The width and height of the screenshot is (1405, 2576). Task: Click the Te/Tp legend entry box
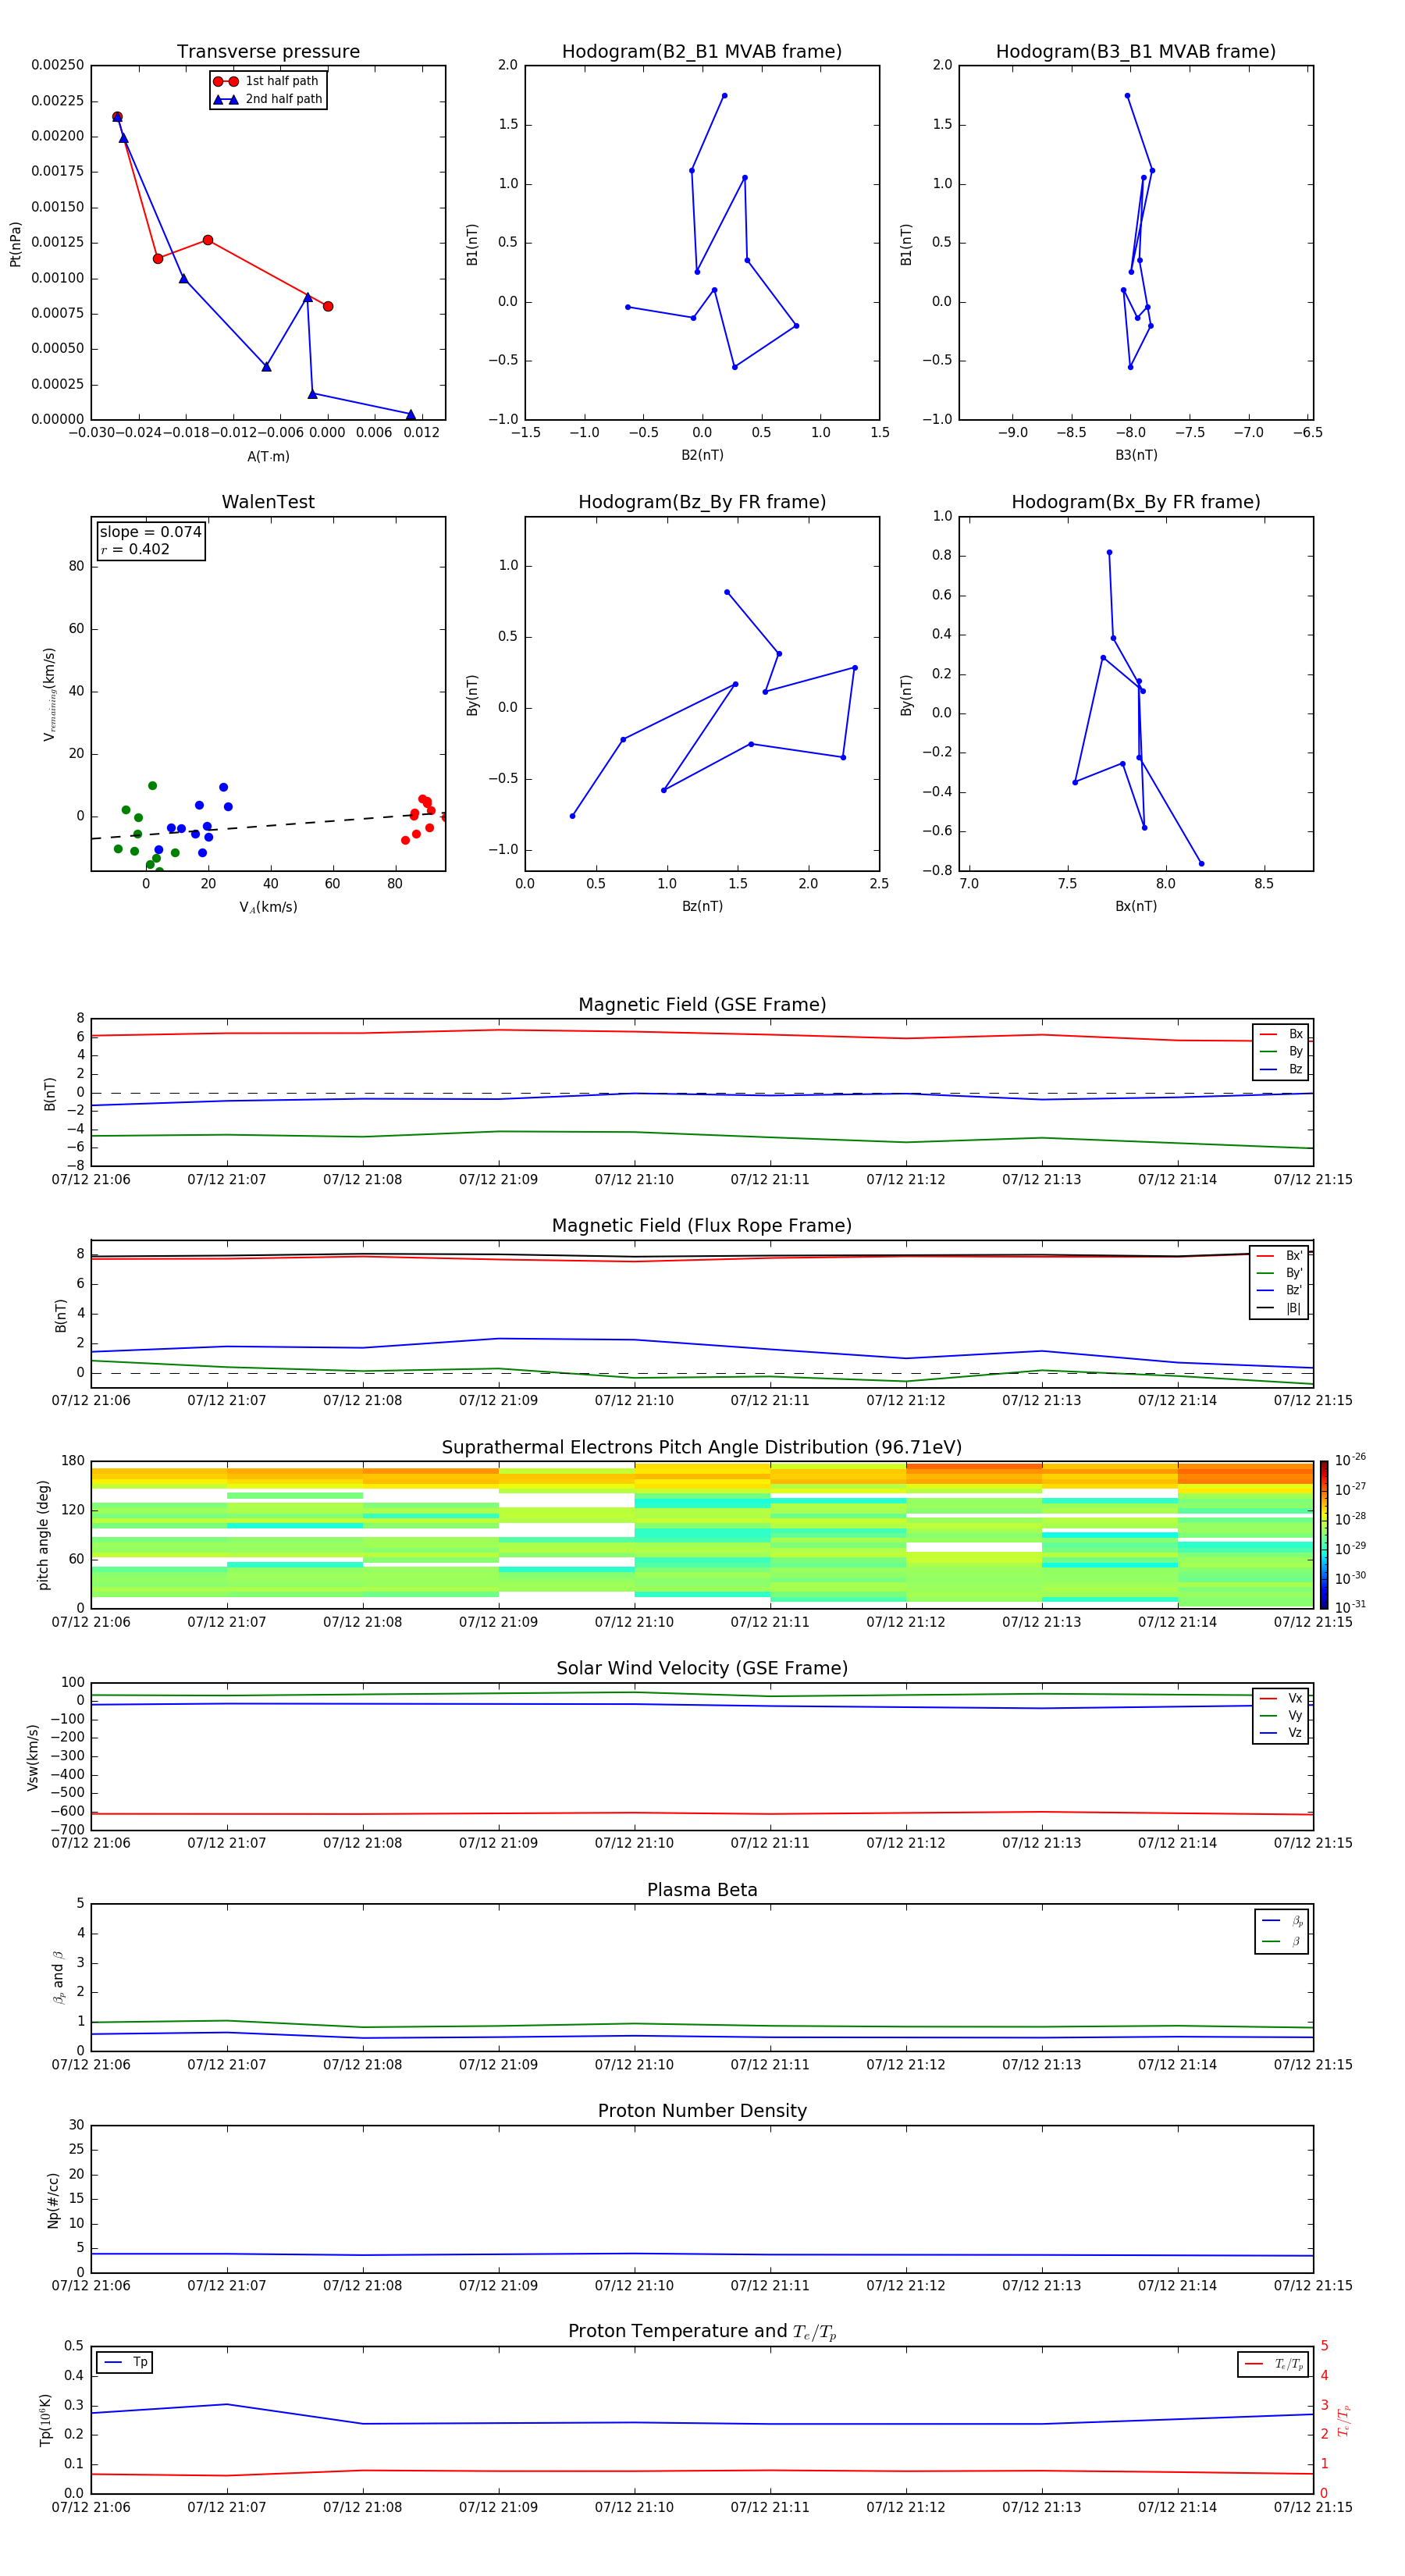pos(1273,2364)
